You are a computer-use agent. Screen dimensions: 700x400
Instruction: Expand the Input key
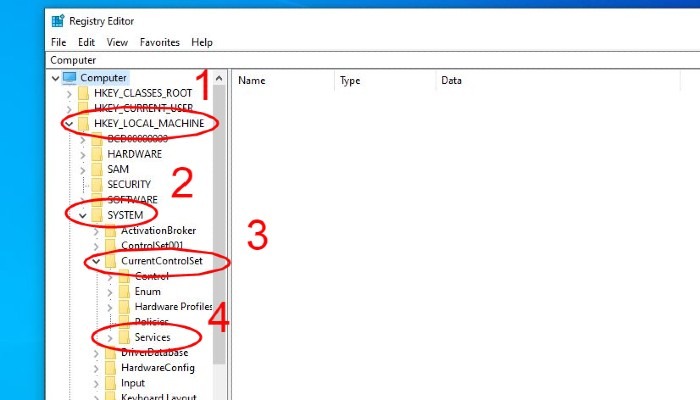(x=96, y=384)
